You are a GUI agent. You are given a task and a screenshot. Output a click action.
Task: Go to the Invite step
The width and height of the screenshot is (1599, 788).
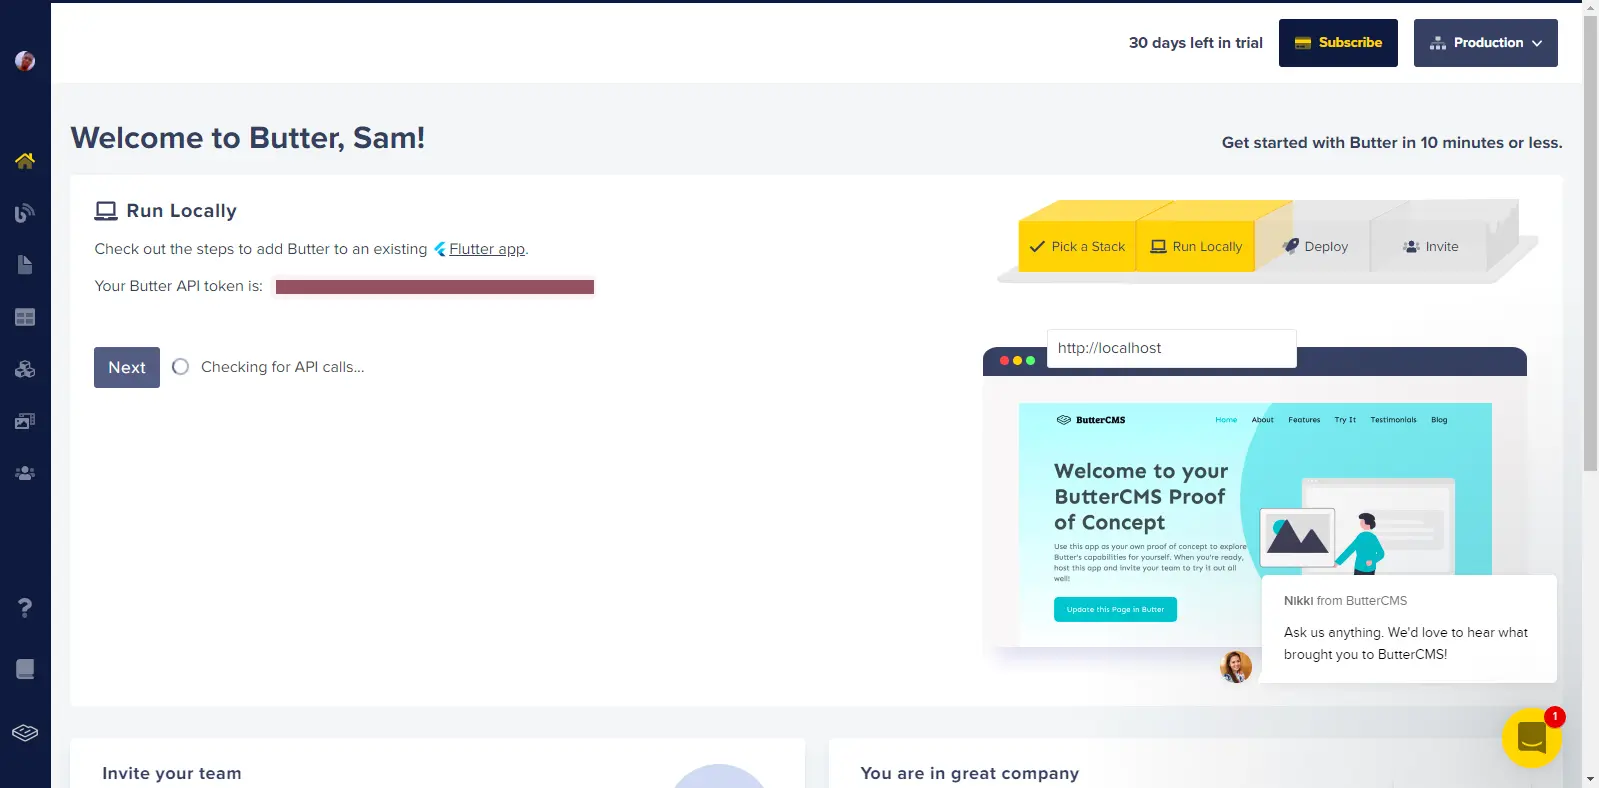1430,247
